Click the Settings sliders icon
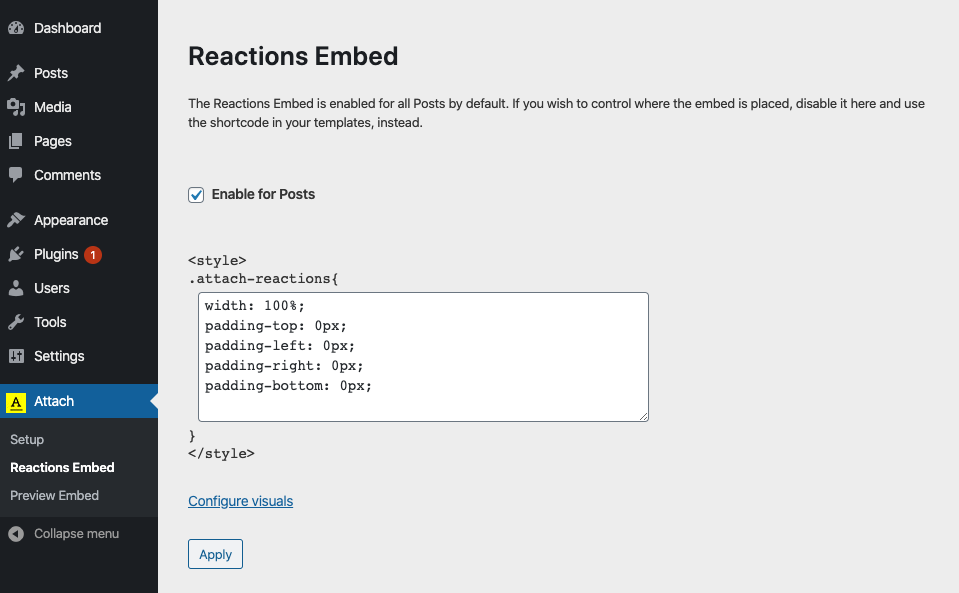 pyautogui.click(x=16, y=356)
